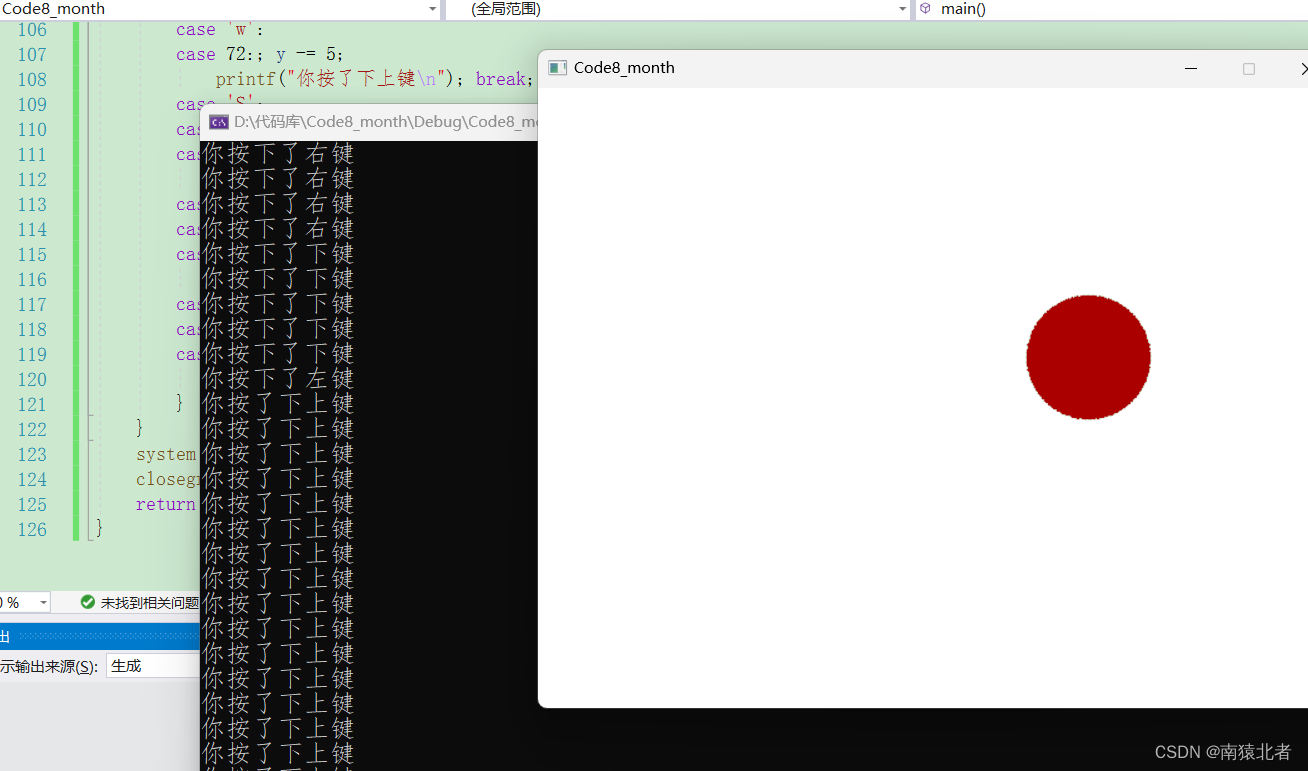1308x771 pixels.
Task: Click line number 126 in the editor
Action: 32,529
